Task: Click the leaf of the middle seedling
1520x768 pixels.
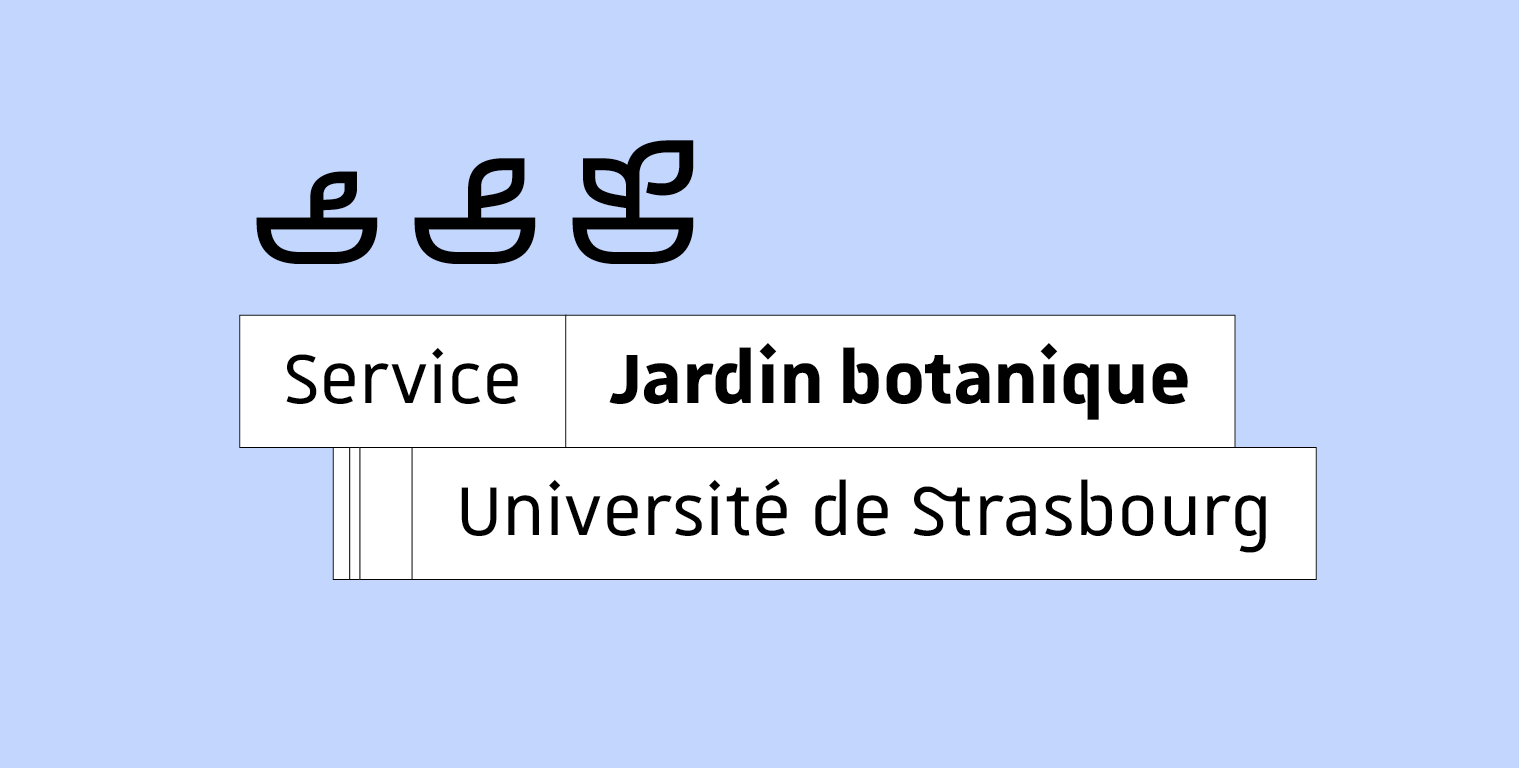Action: click(497, 182)
